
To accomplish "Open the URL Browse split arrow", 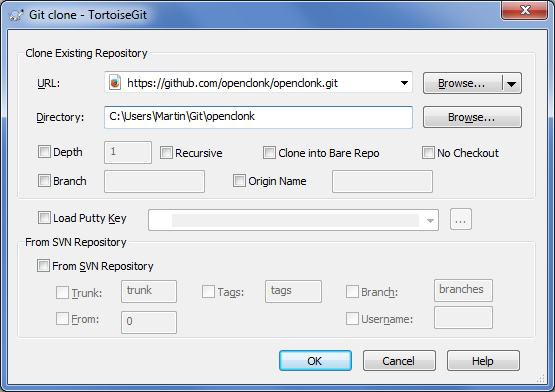I will point(511,84).
